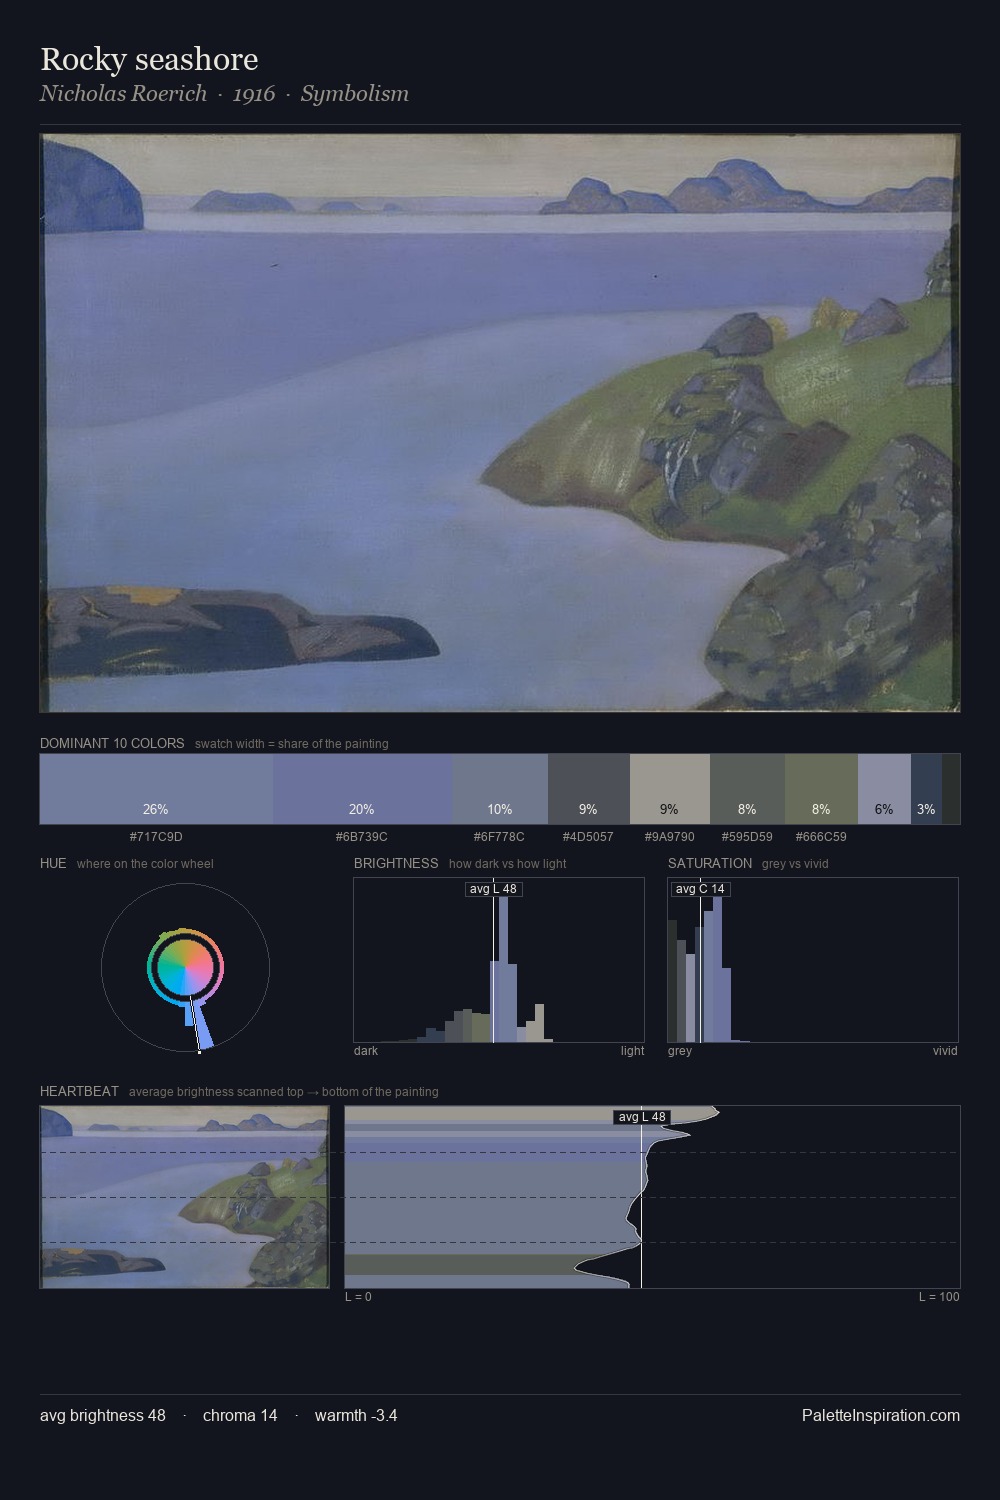Viewport: 1000px width, 1500px height.
Task: Open the large Rocky seashore painting image
Action: point(500,423)
